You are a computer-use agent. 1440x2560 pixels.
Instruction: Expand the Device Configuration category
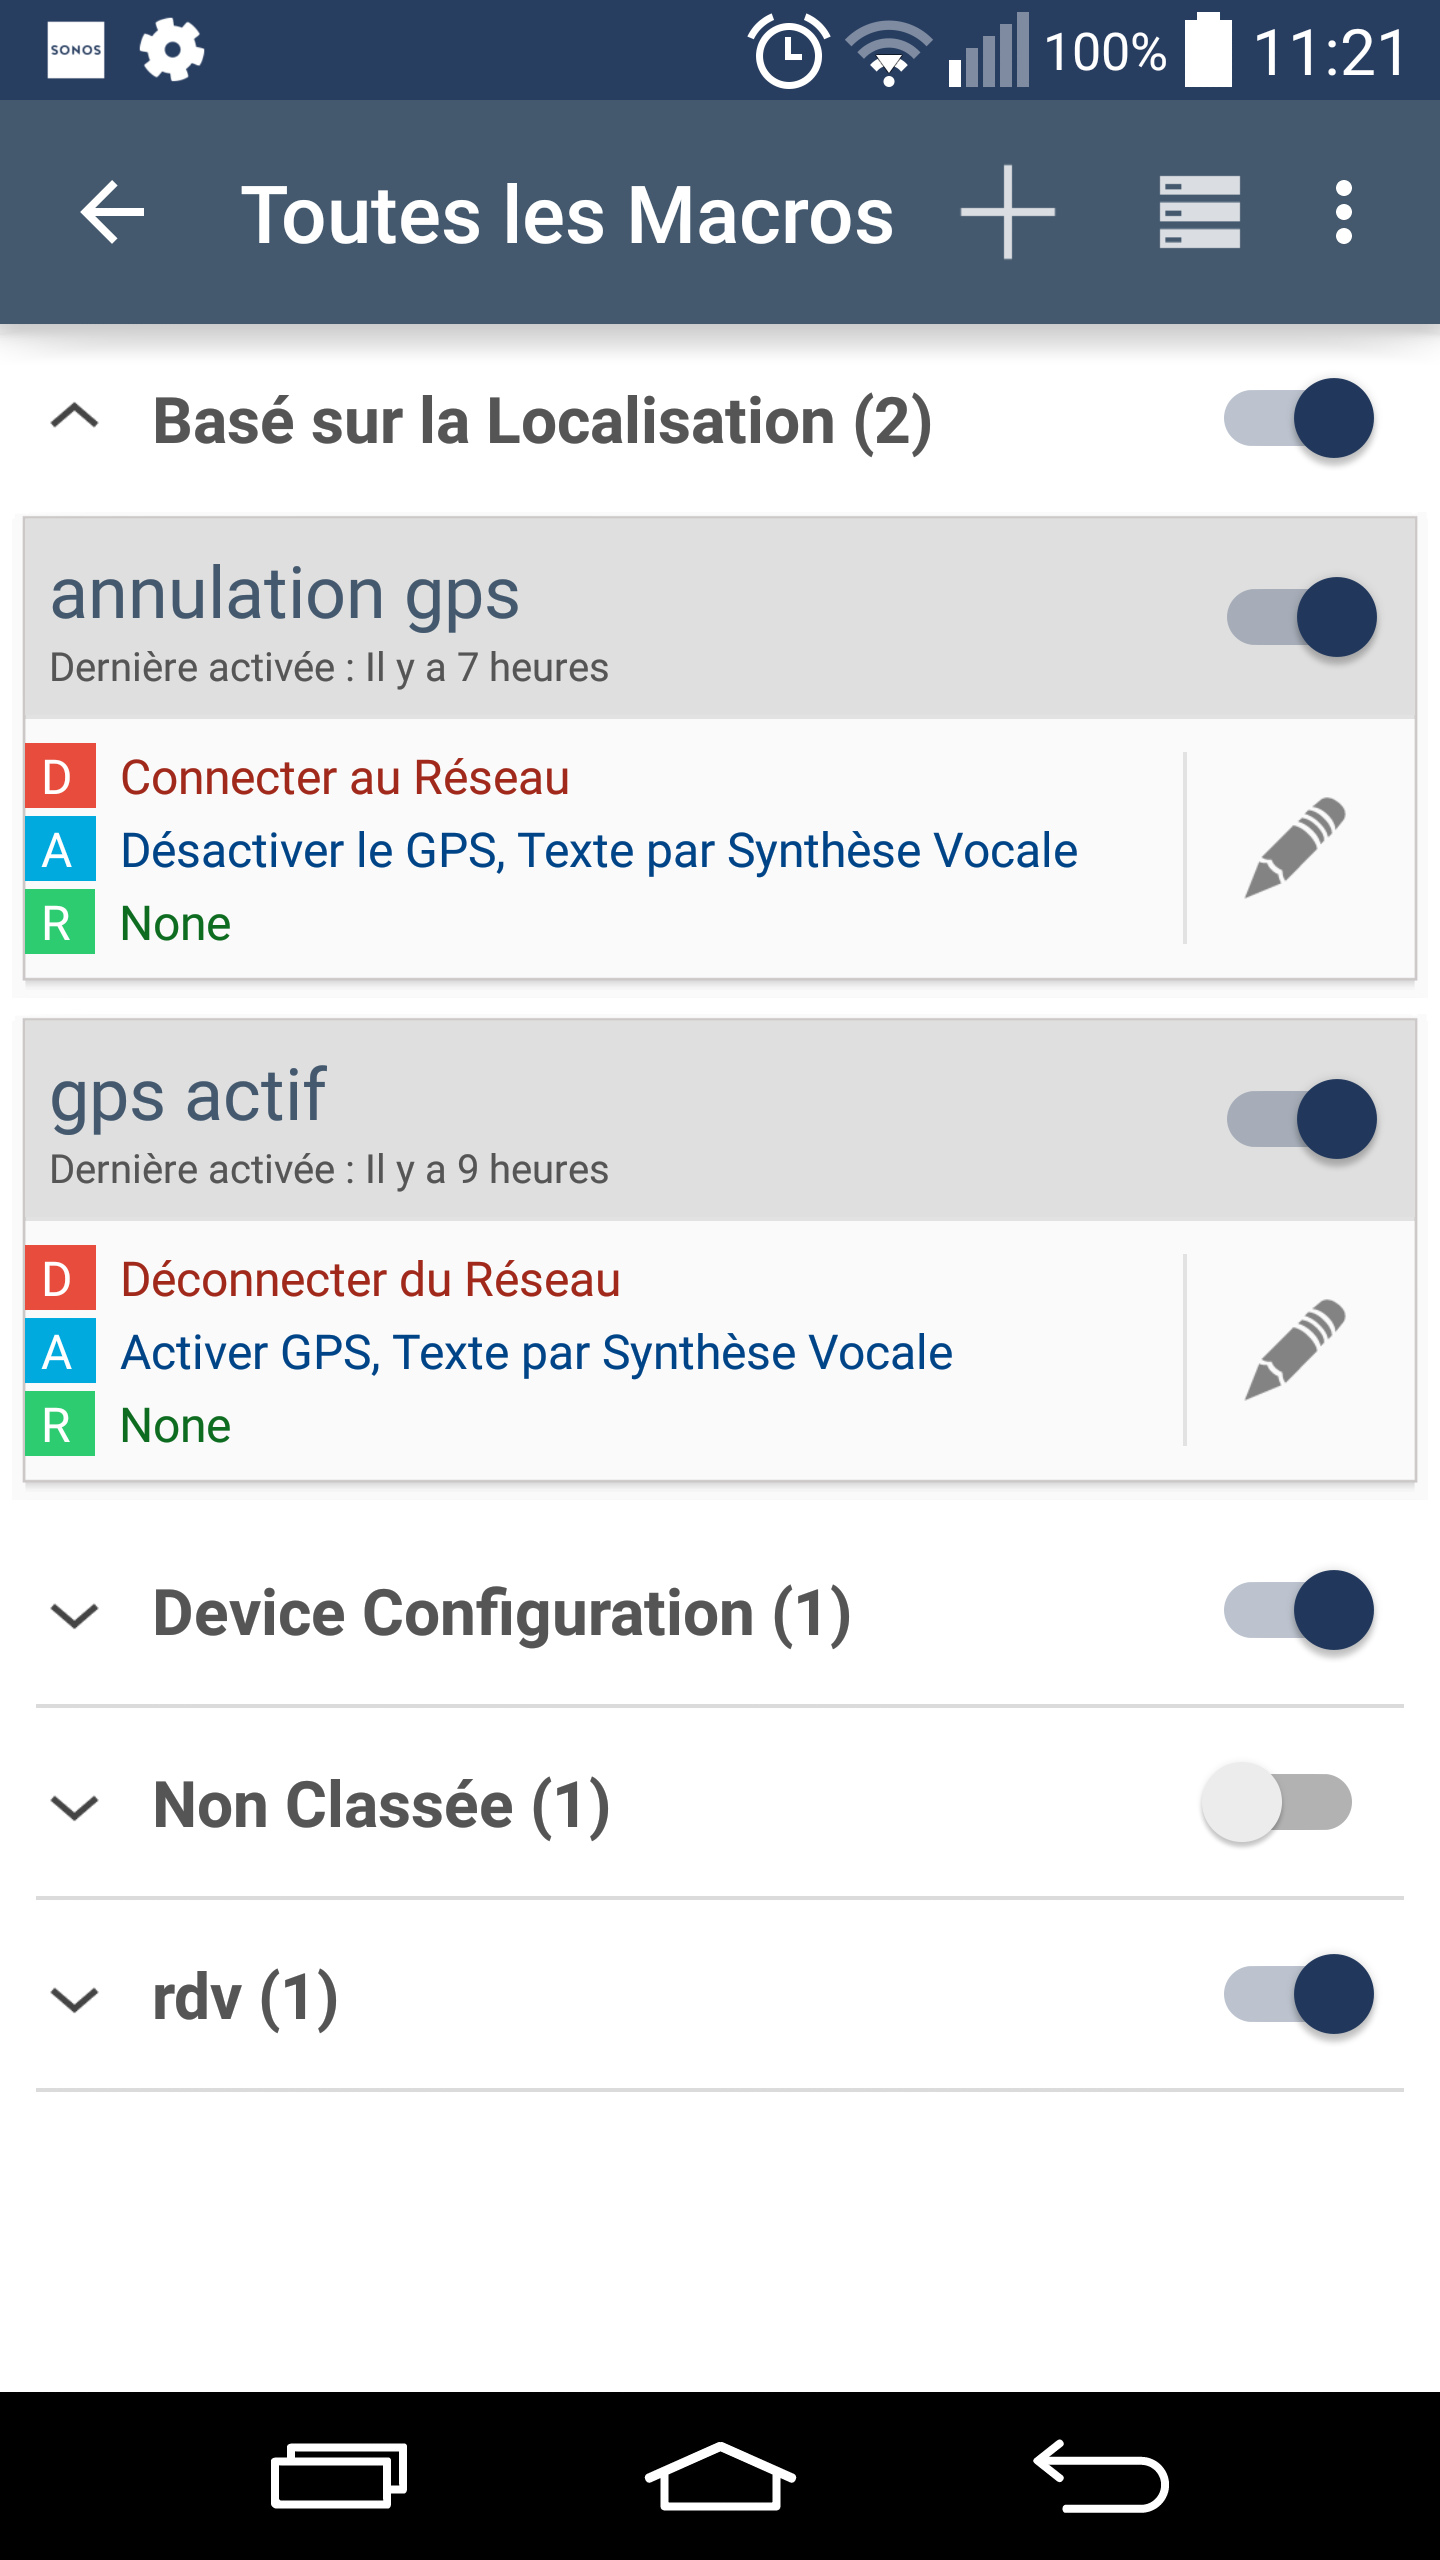[75, 1615]
